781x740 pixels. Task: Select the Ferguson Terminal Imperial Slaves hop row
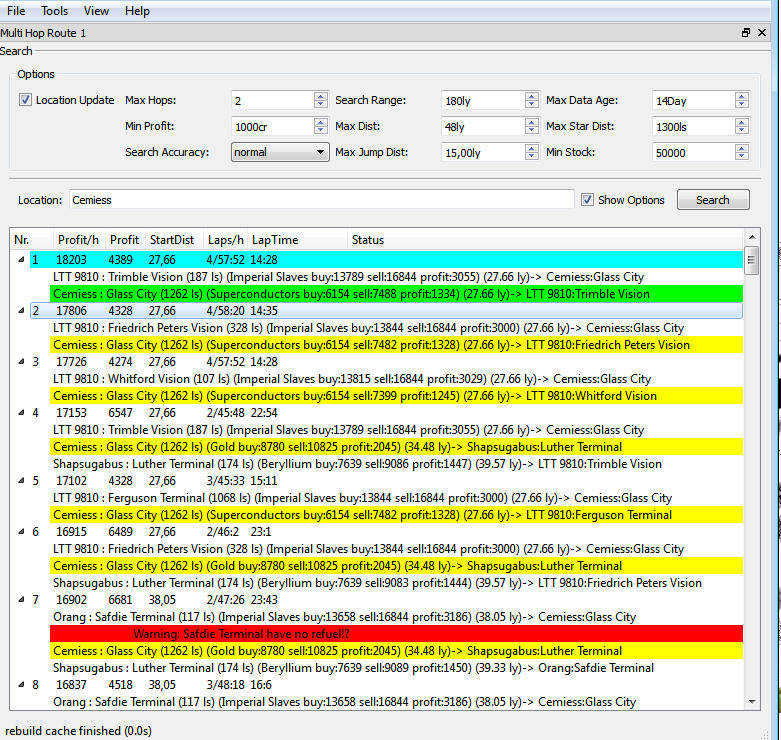[x=396, y=497]
